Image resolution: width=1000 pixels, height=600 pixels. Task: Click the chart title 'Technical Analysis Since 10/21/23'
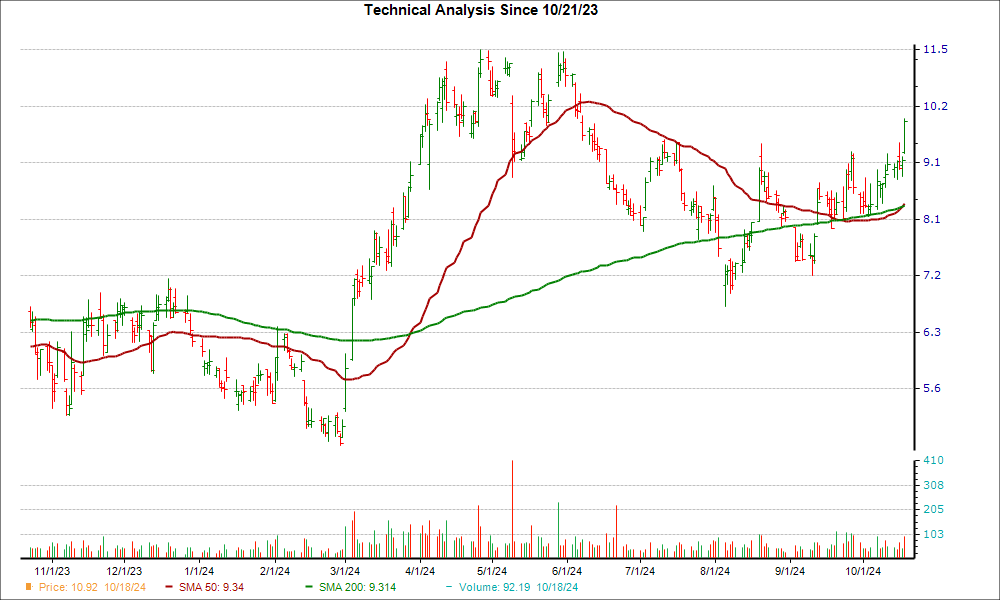coord(481,10)
